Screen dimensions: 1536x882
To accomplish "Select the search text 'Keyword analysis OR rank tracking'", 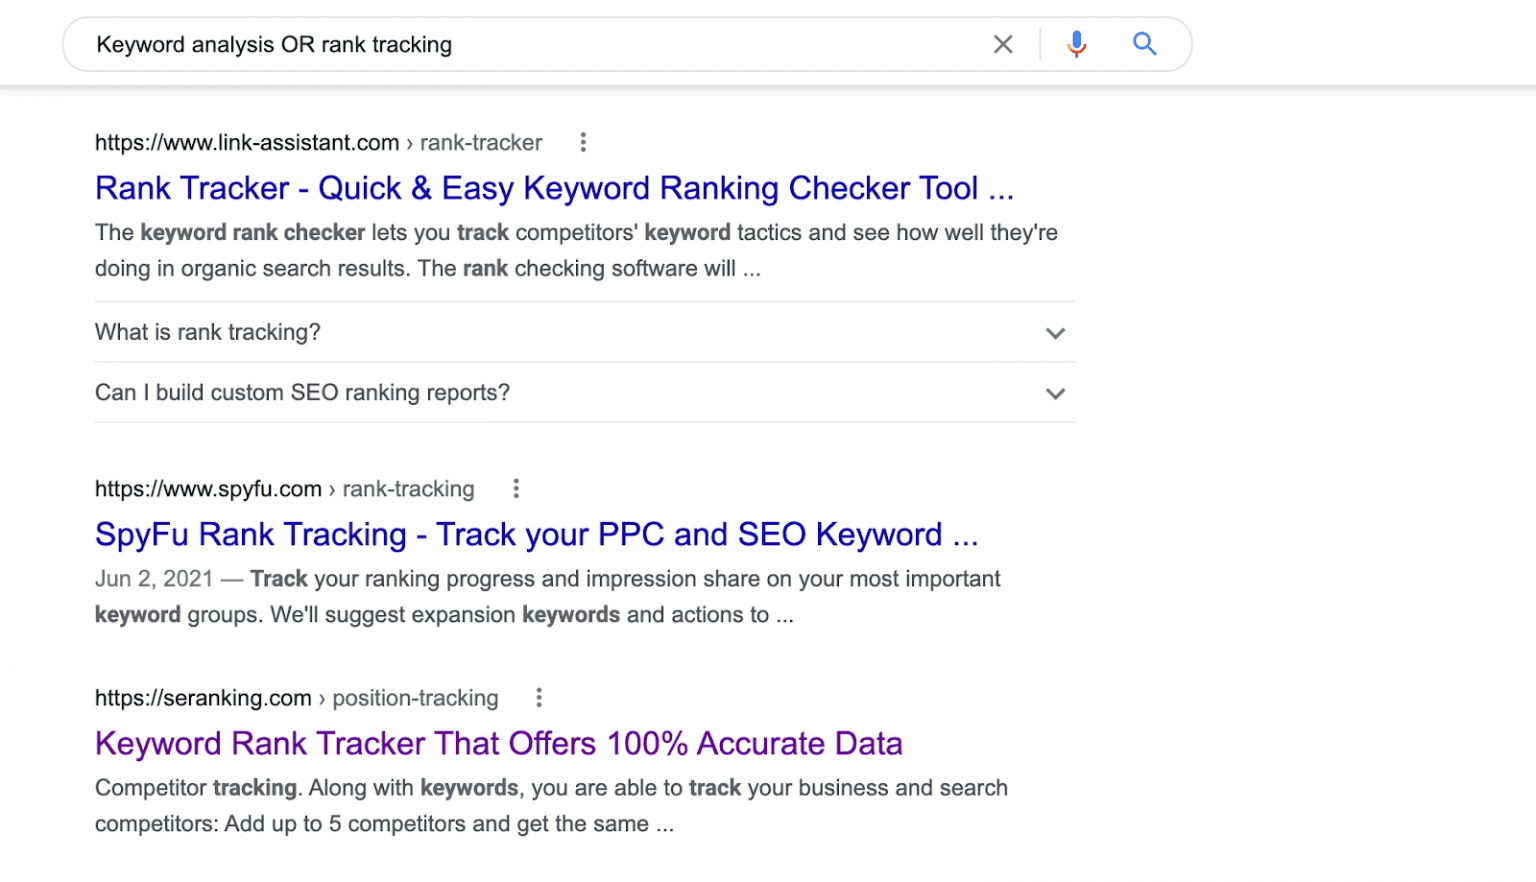I will 274,44.
